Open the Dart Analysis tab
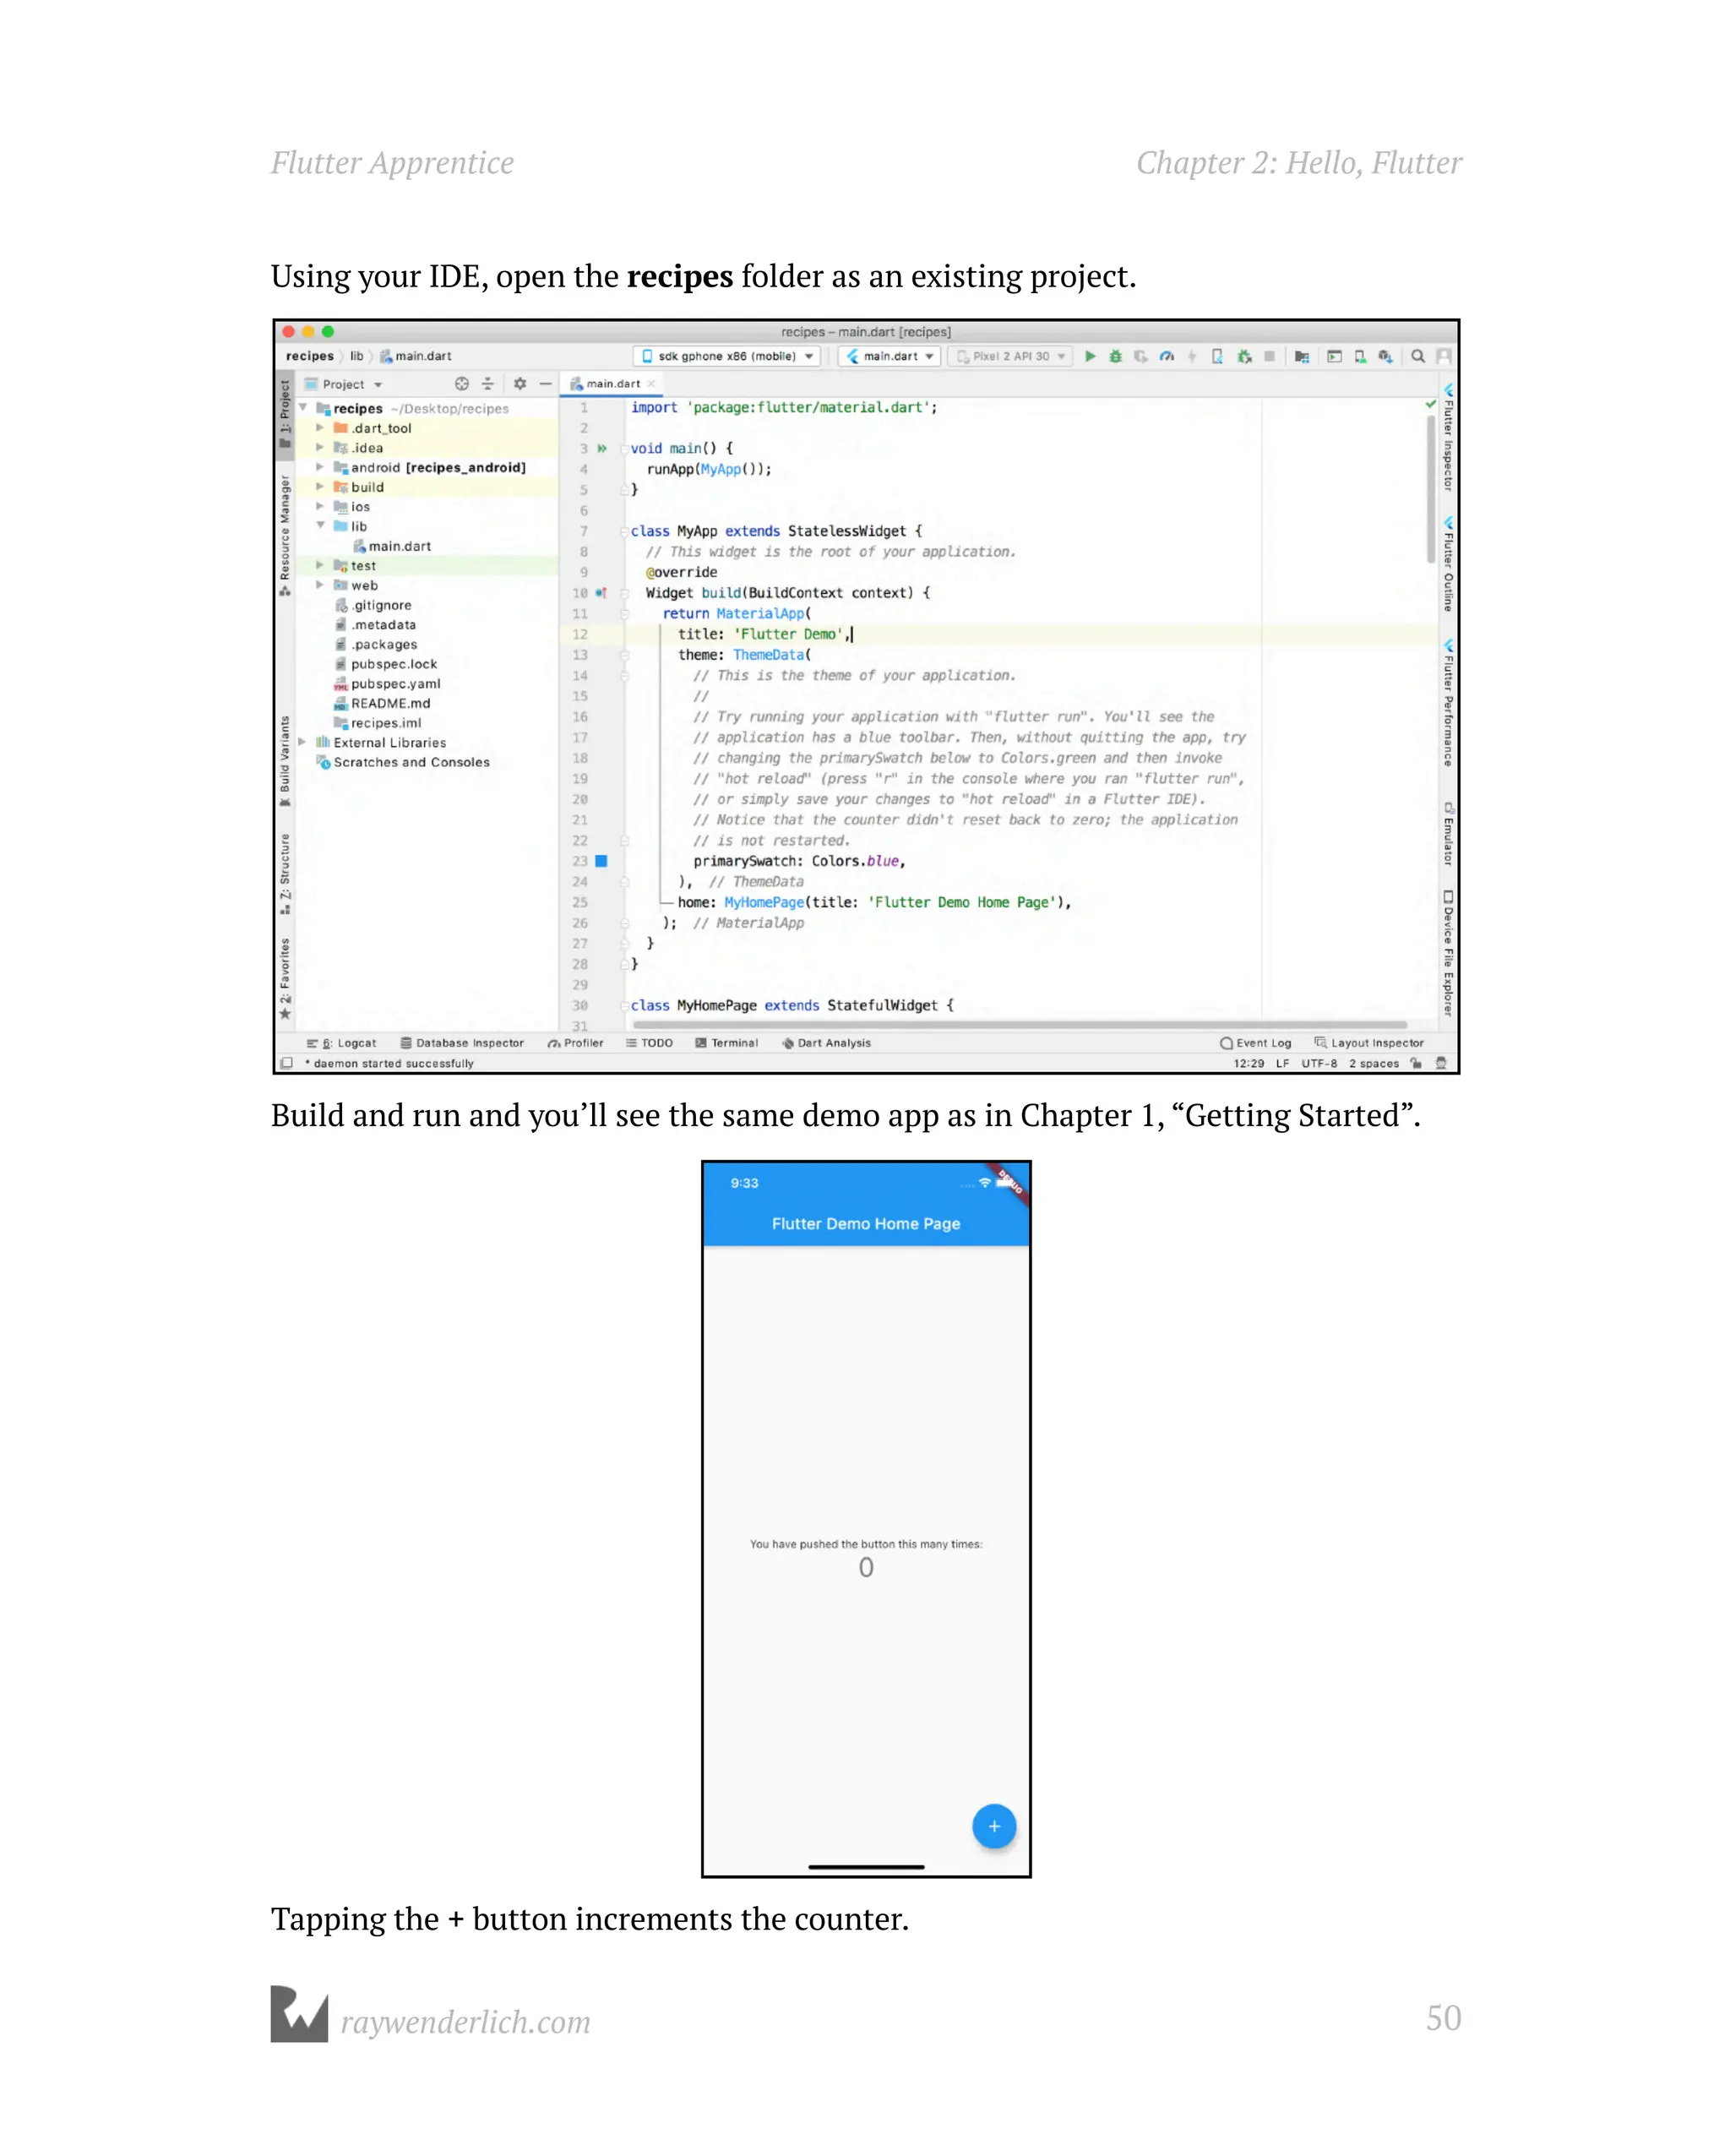This screenshot has width=1730, height=2156. pyautogui.click(x=826, y=1043)
